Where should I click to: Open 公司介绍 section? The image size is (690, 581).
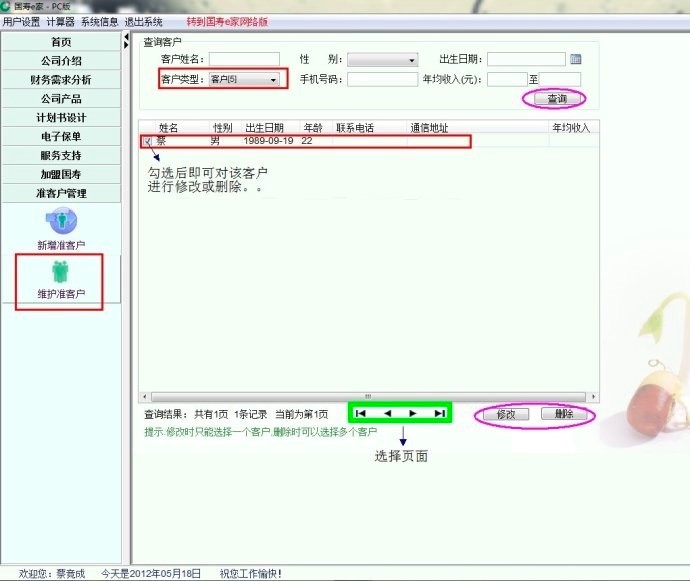pyautogui.click(x=61, y=61)
